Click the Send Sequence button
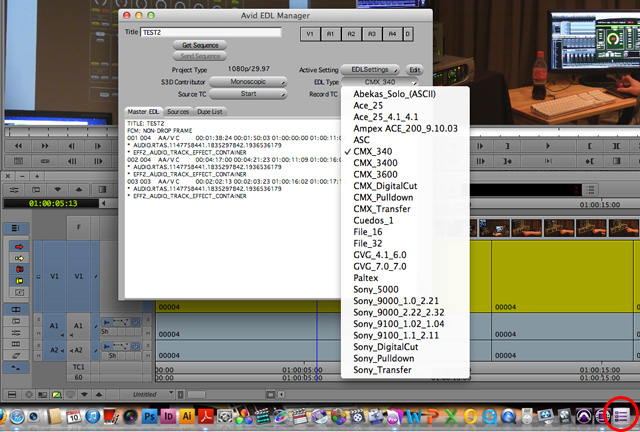The image size is (640, 432). tap(200, 56)
